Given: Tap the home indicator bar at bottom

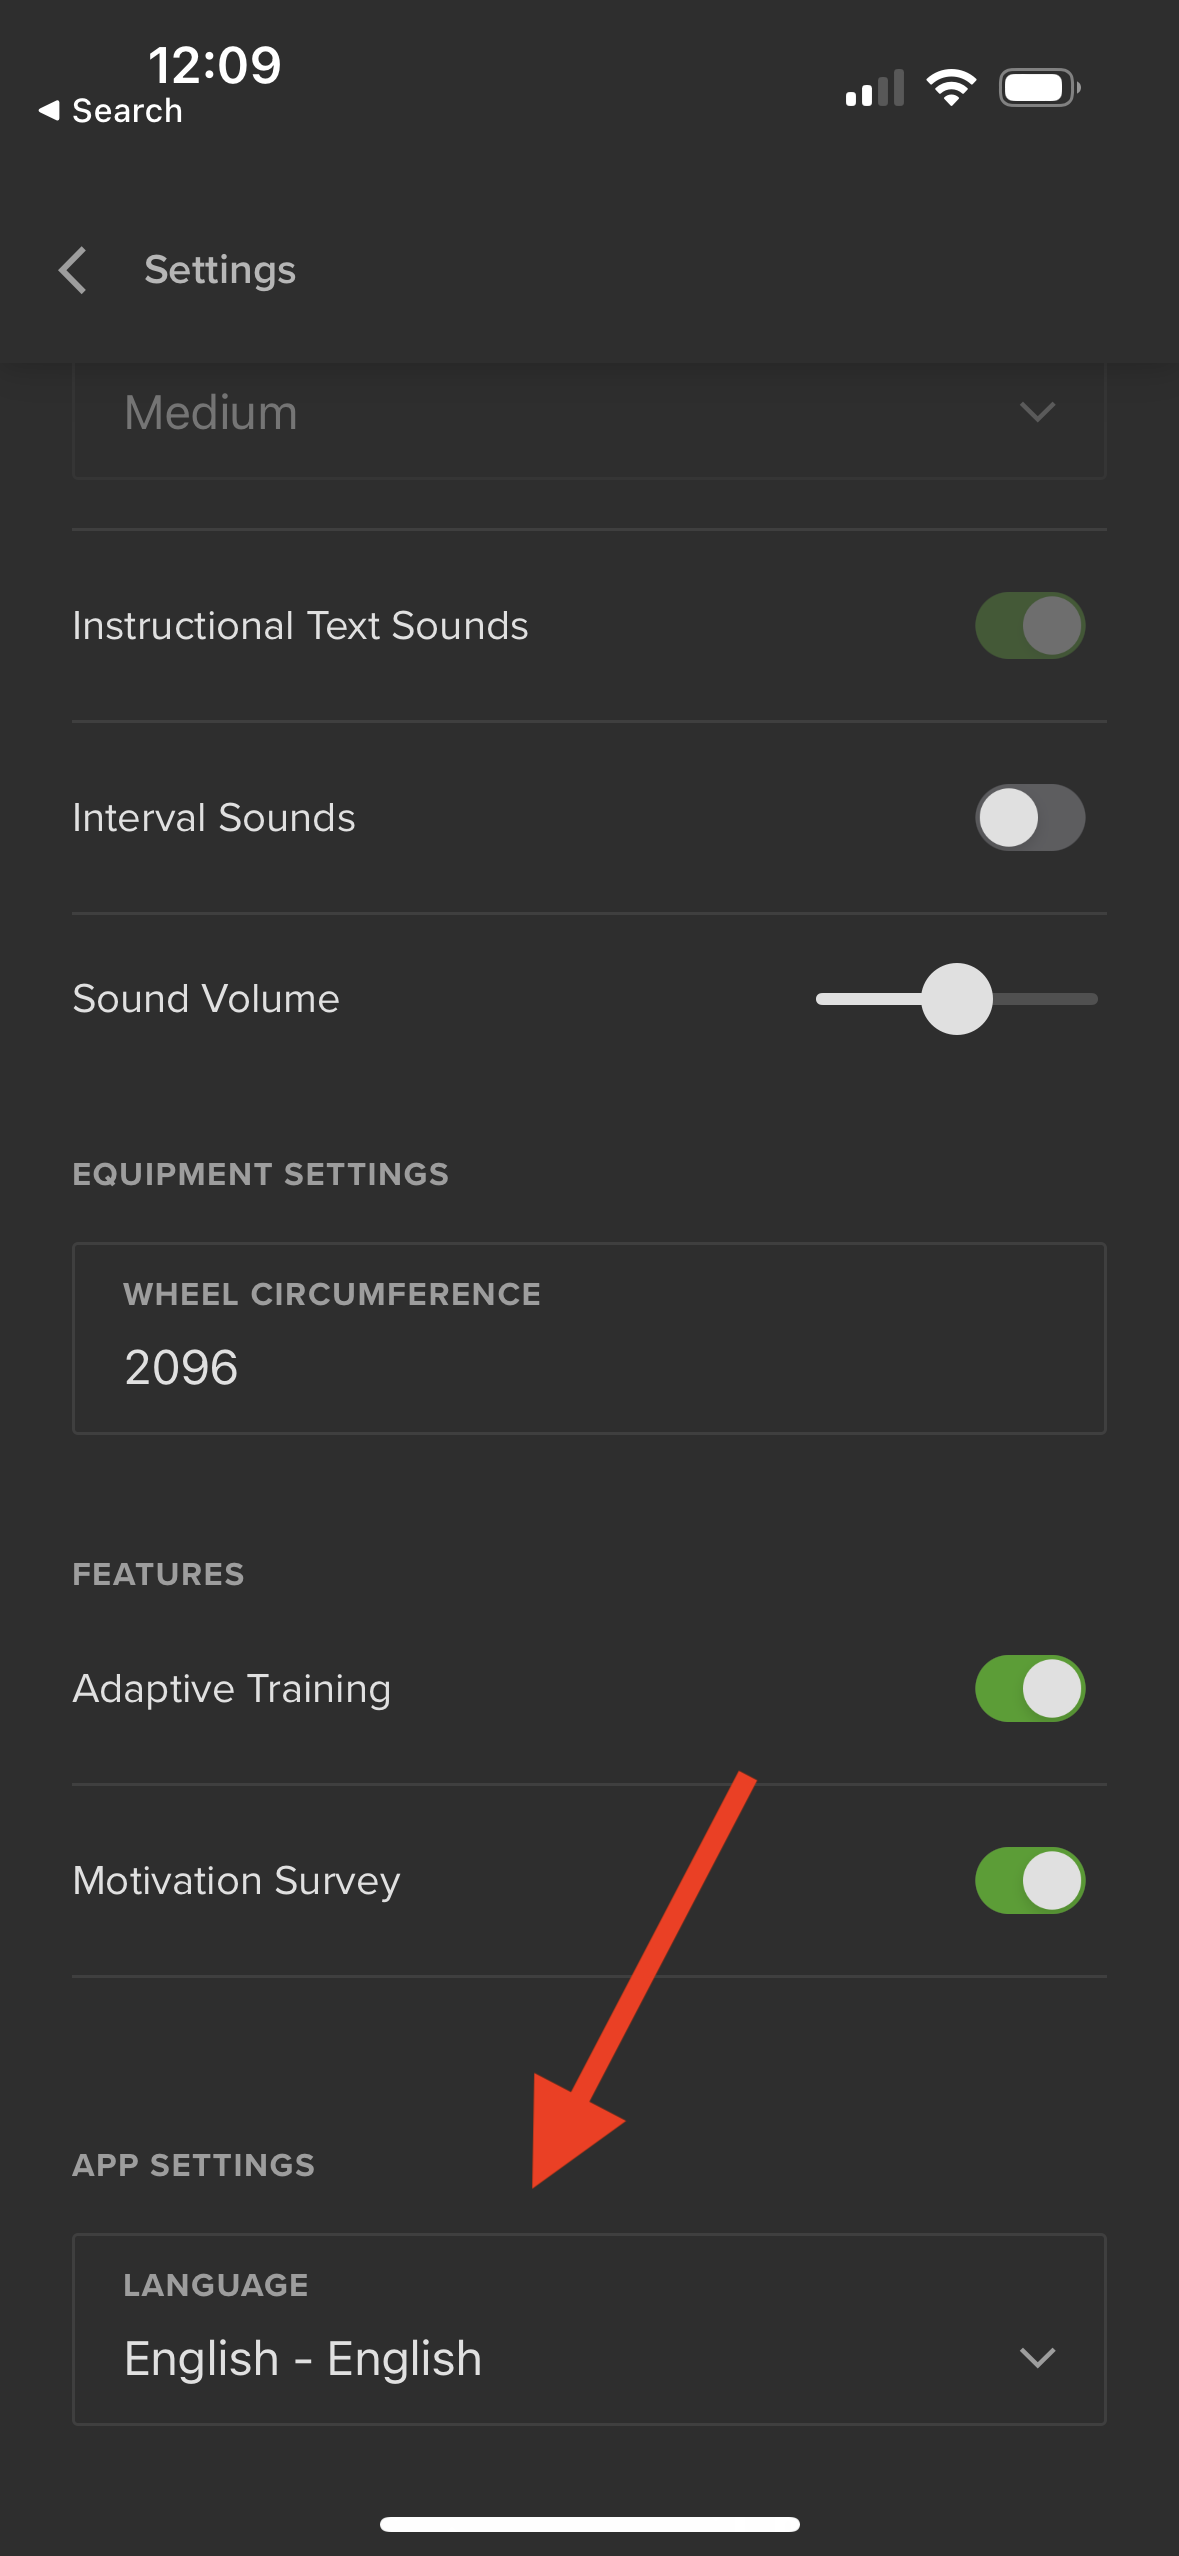Looking at the screenshot, I should [589, 2524].
